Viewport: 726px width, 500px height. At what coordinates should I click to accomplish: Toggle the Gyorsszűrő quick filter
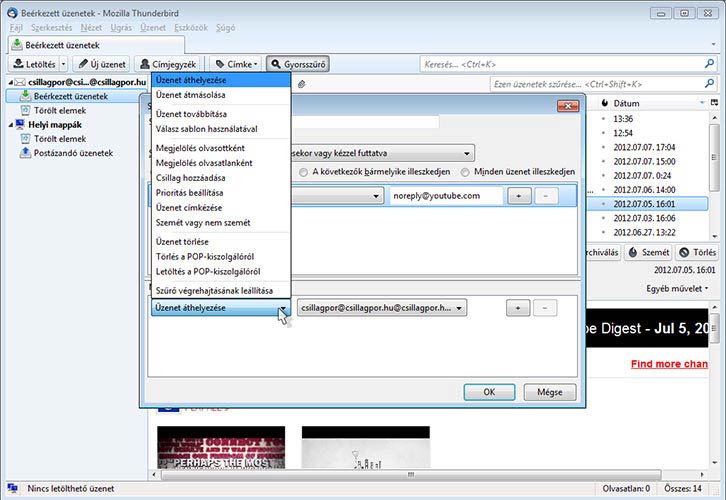298,64
